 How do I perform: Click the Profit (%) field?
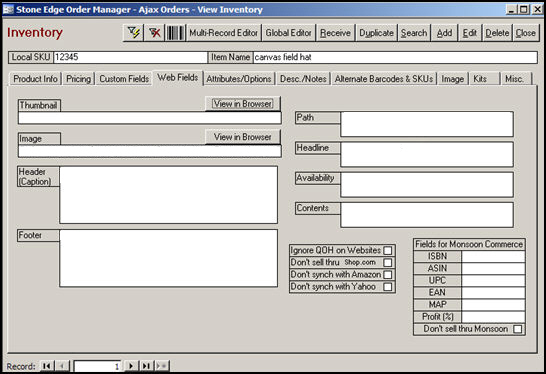(493, 317)
